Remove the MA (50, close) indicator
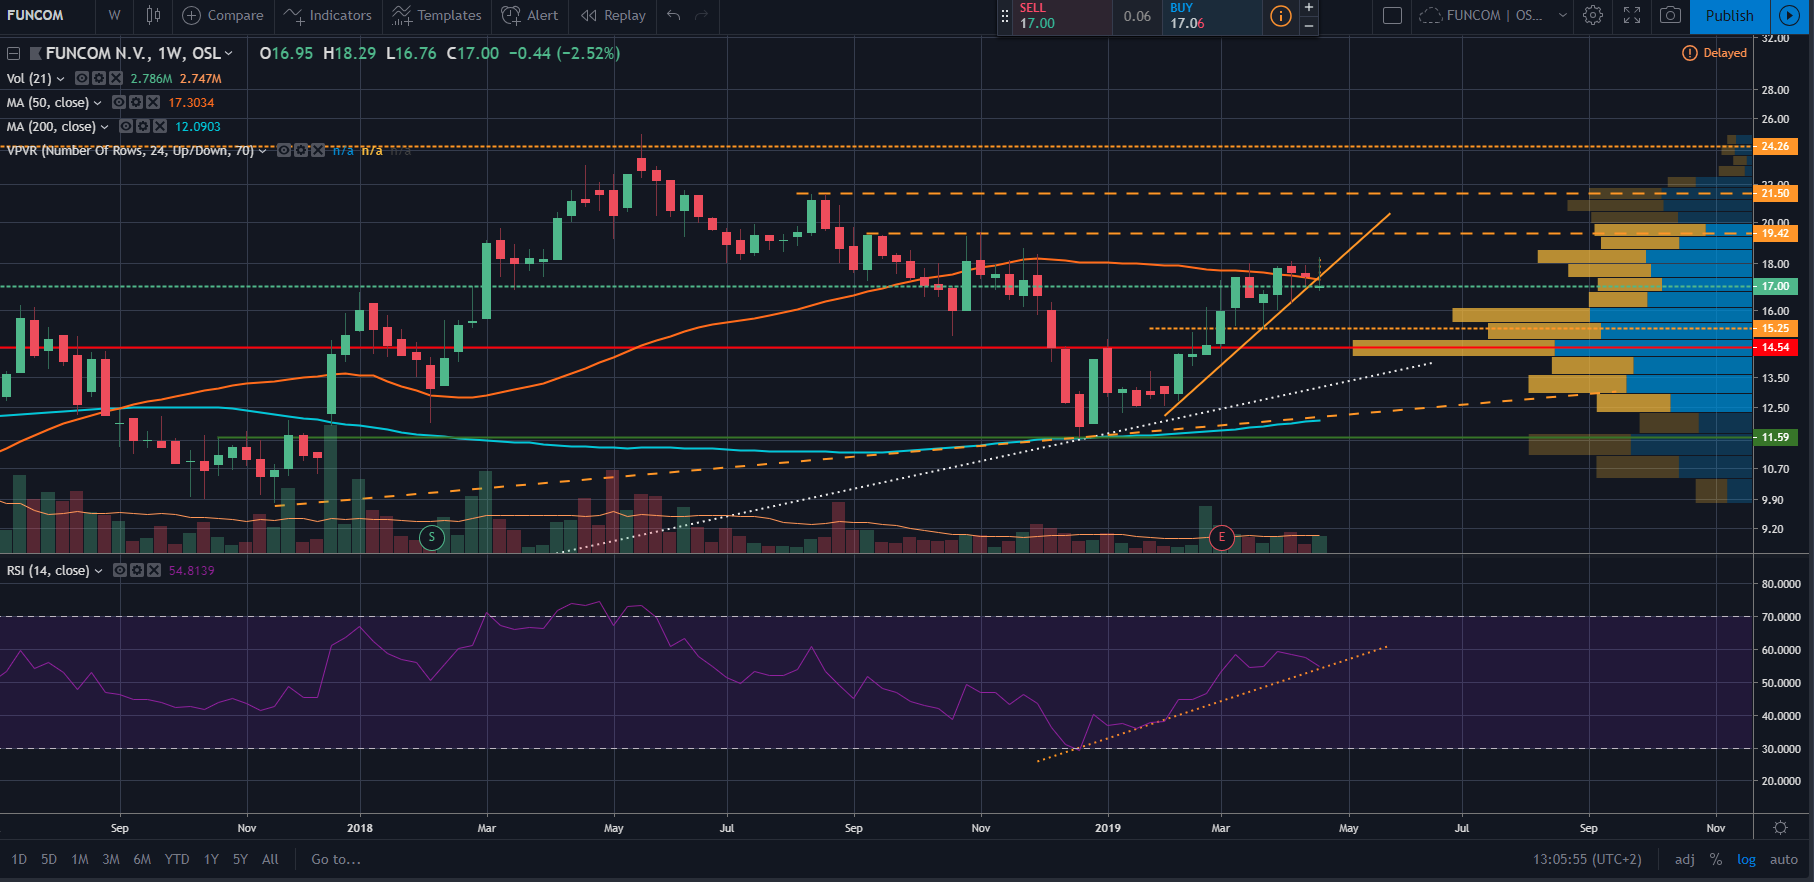The height and width of the screenshot is (882, 1814). coord(153,102)
